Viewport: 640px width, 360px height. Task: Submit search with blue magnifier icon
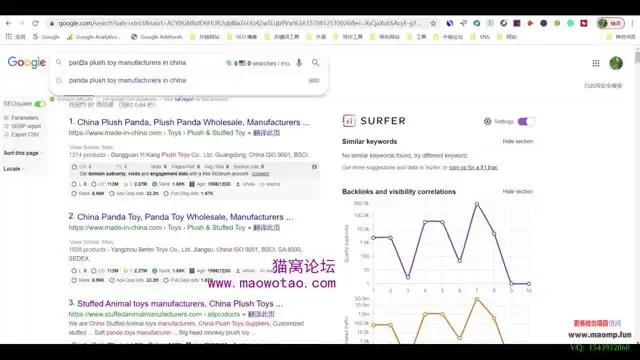(x=316, y=62)
